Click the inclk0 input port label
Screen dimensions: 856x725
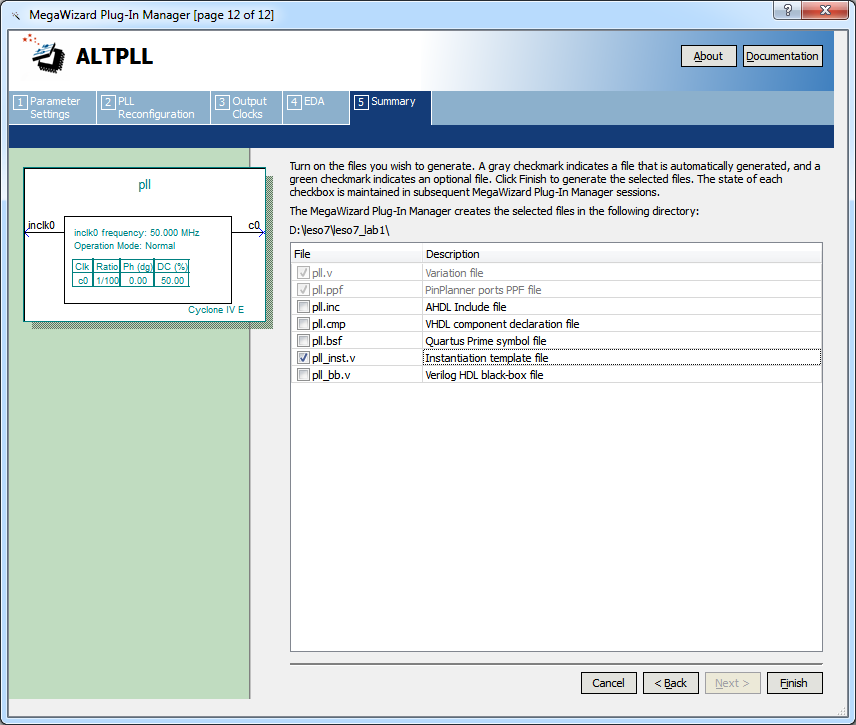click(41, 225)
